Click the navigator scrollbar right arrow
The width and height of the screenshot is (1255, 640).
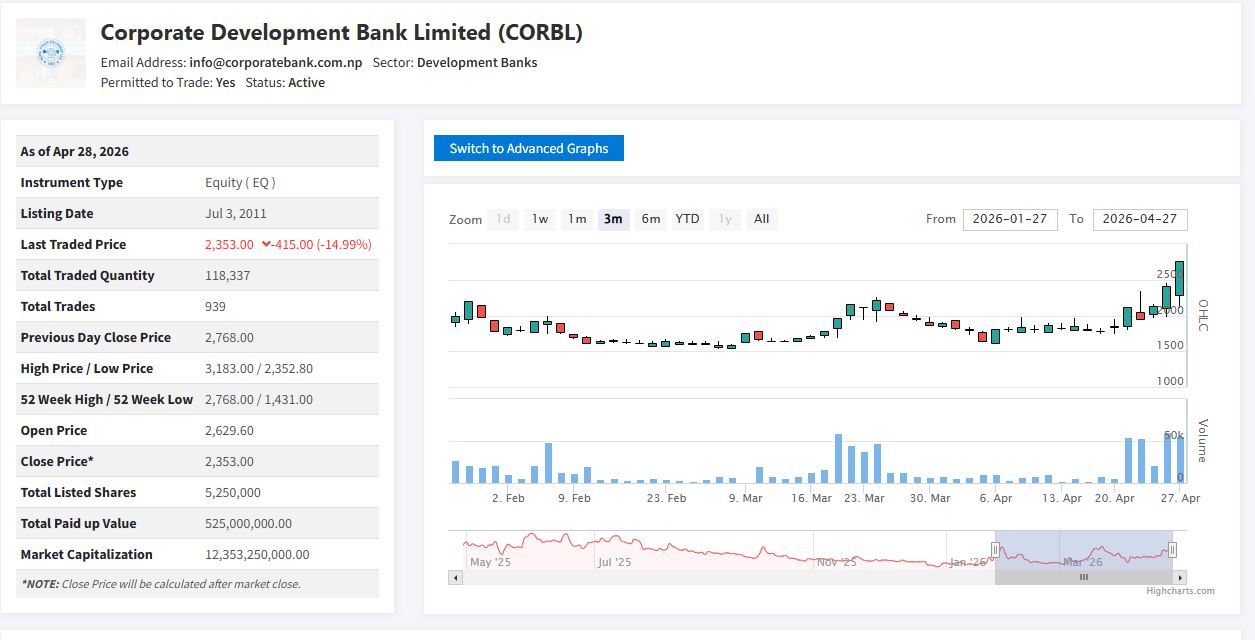1180,577
